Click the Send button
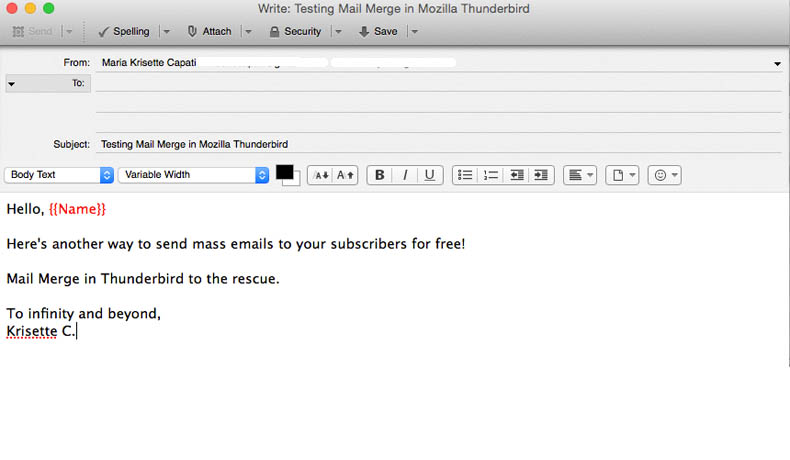The height and width of the screenshot is (460, 790). coord(32,31)
